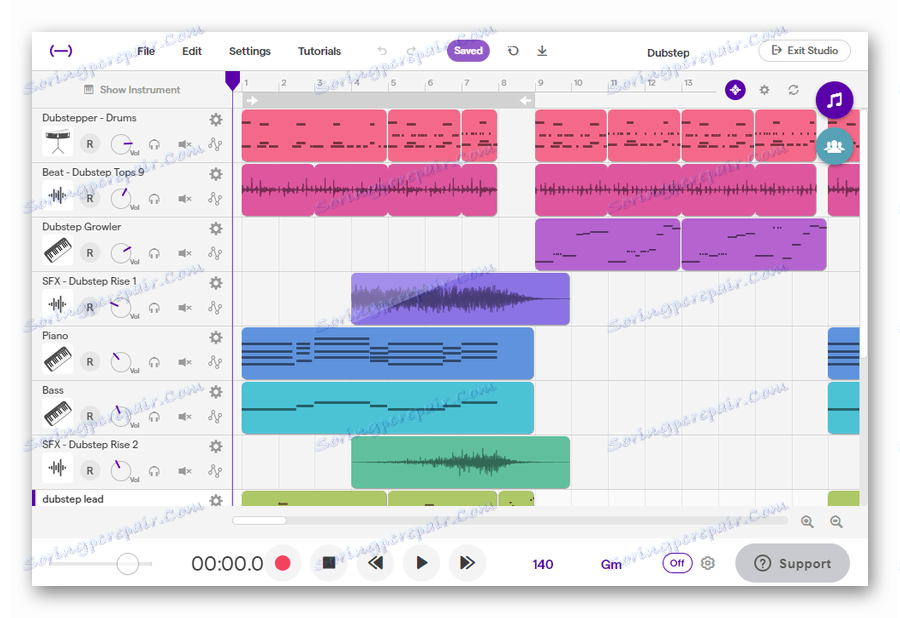Open Piano track settings gear
Viewport: 900px width, 618px height.
(x=216, y=337)
